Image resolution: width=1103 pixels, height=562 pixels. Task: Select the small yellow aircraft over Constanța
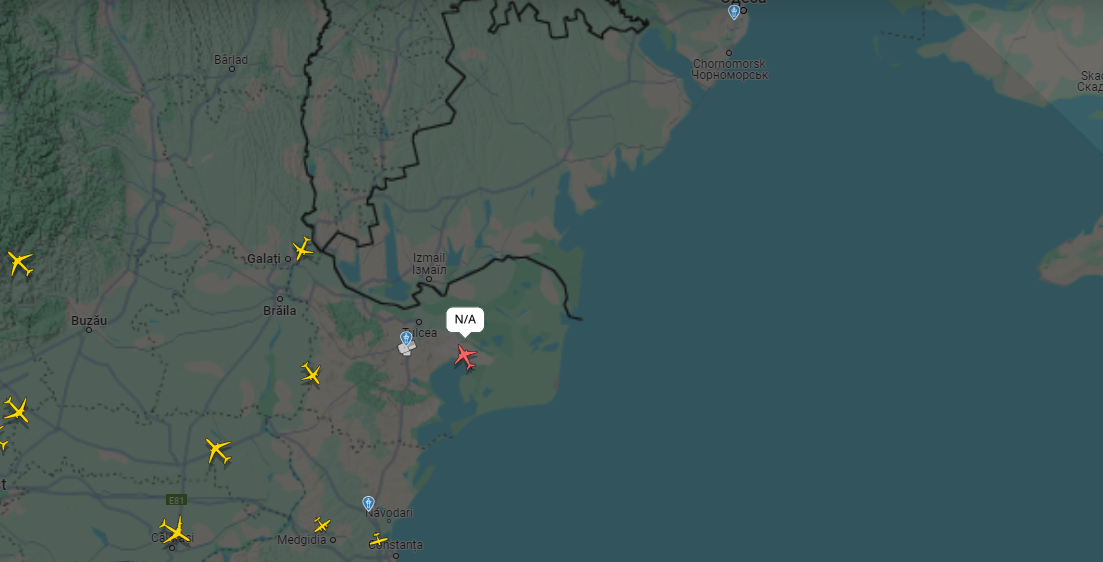point(378,540)
